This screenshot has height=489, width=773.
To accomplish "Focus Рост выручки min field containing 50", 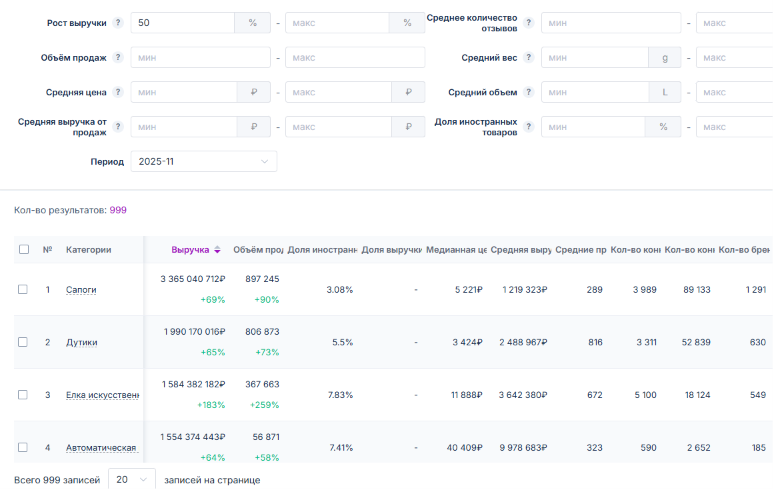I will click(x=182, y=23).
